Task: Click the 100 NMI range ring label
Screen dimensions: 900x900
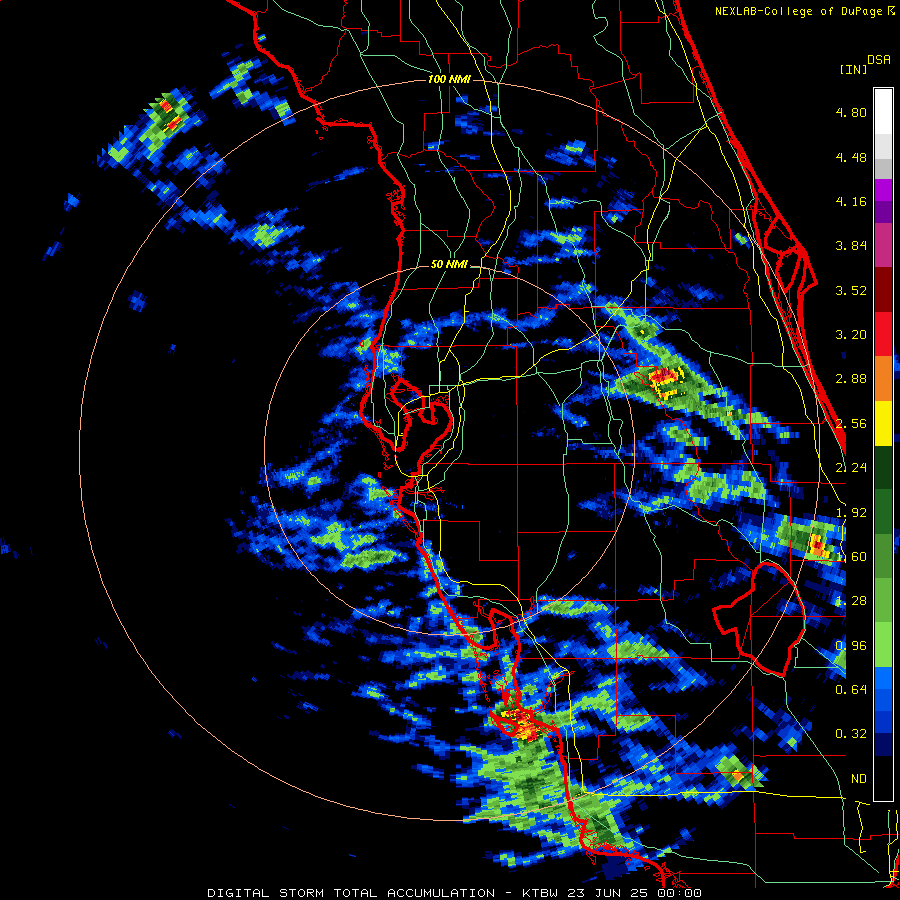Action: (449, 79)
